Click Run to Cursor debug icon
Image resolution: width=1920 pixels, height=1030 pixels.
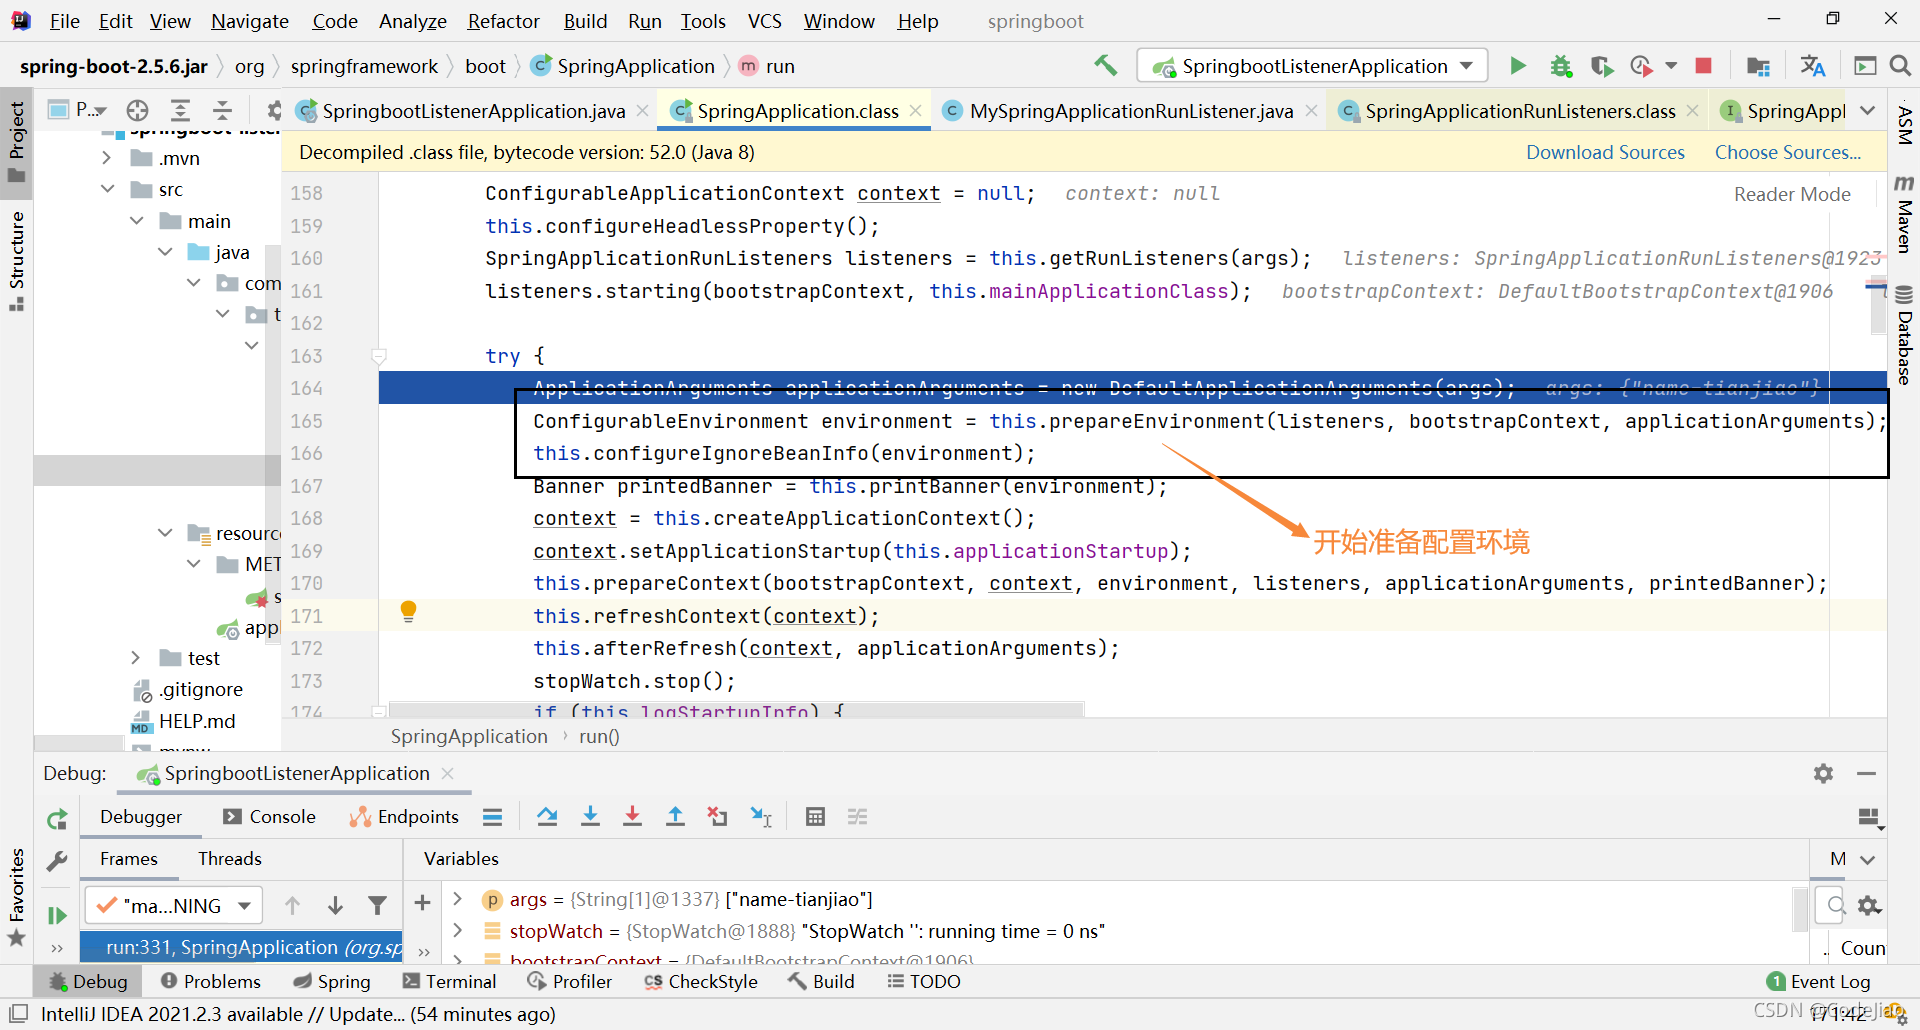(x=761, y=817)
